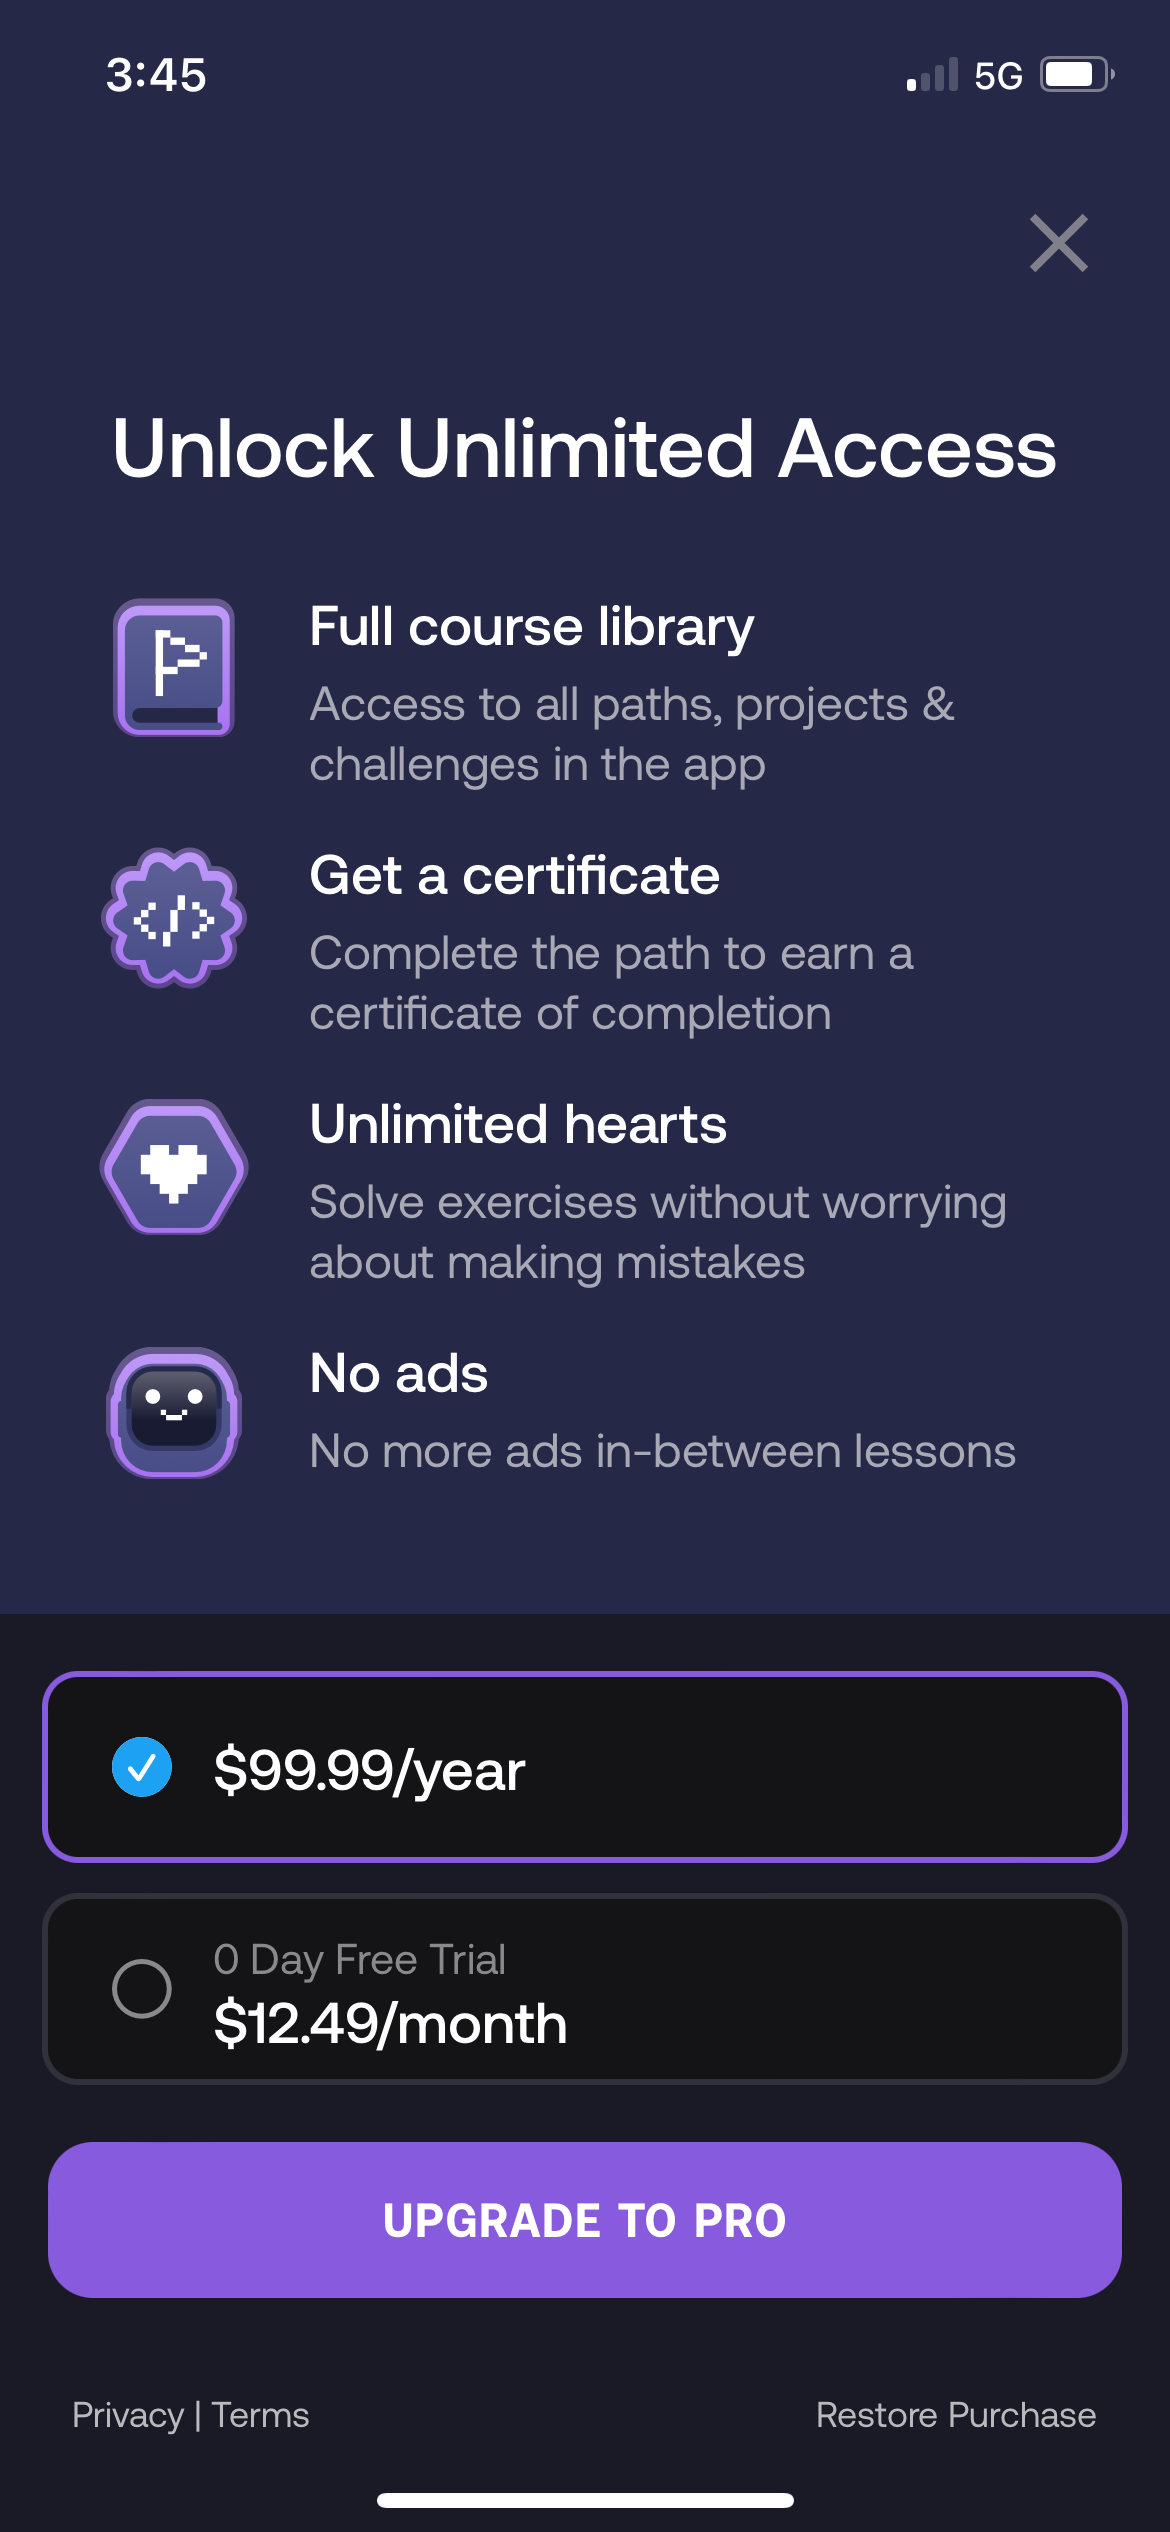This screenshot has height=2532, width=1170.
Task: Tap the 5G network indicator
Action: click(x=997, y=74)
